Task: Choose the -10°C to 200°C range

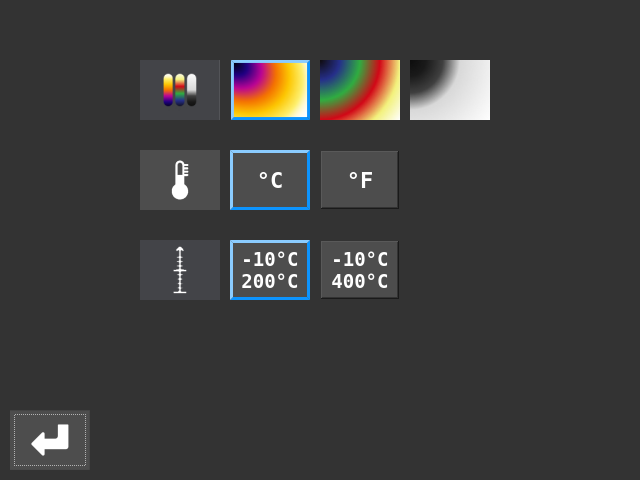Action: point(270,270)
